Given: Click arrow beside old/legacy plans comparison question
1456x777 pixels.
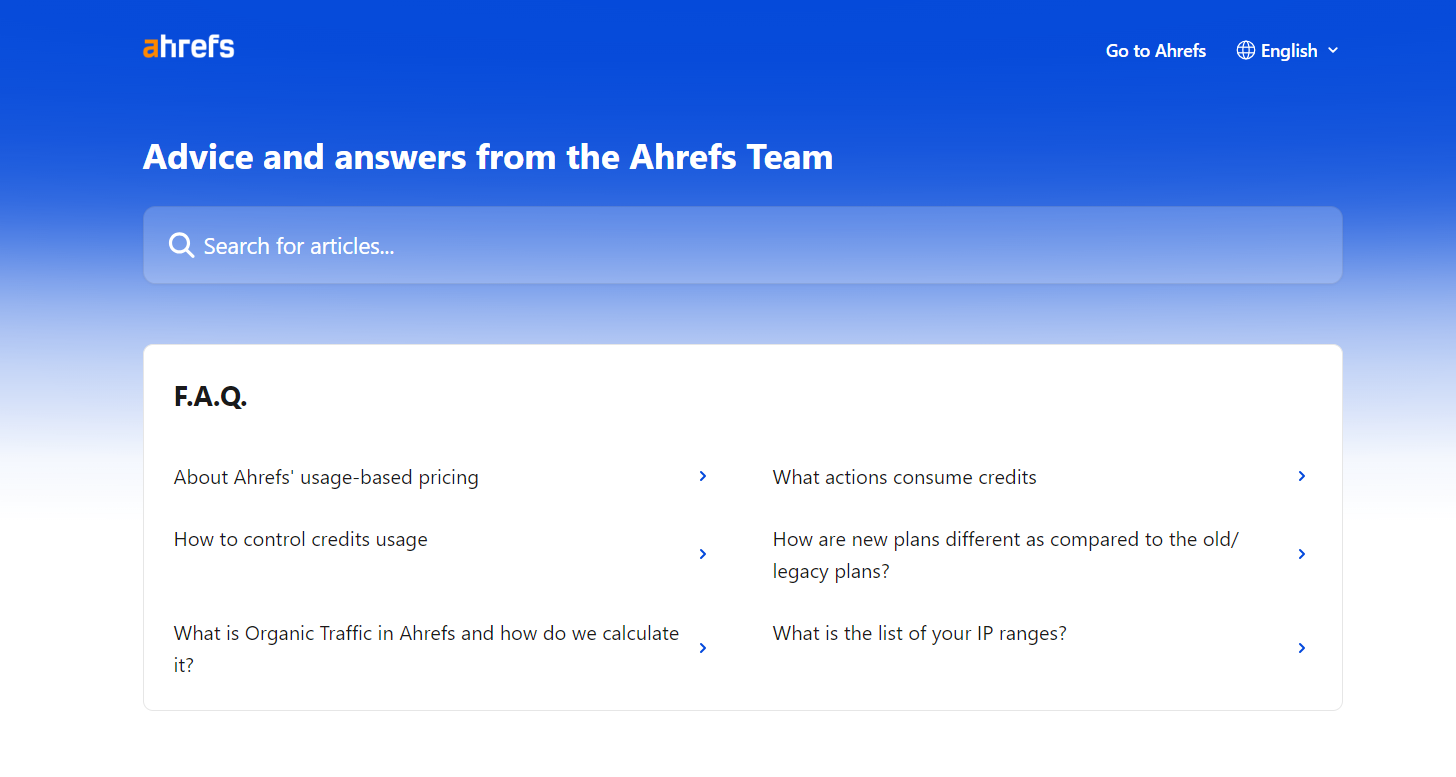Looking at the screenshot, I should pos(1301,554).
